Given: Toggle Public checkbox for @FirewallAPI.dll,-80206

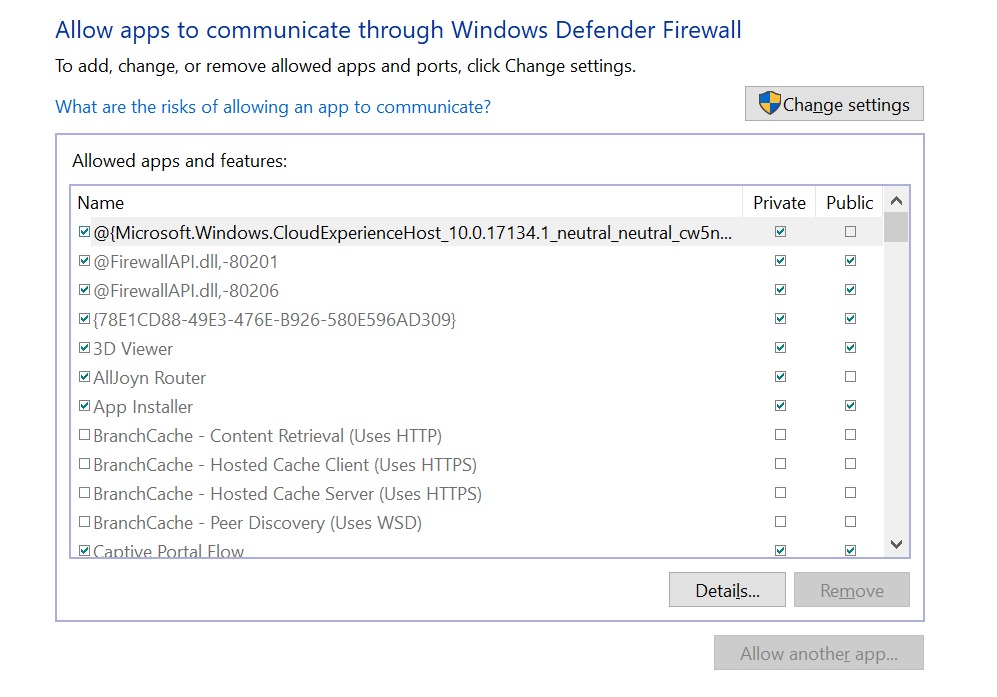Looking at the screenshot, I should point(850,289).
